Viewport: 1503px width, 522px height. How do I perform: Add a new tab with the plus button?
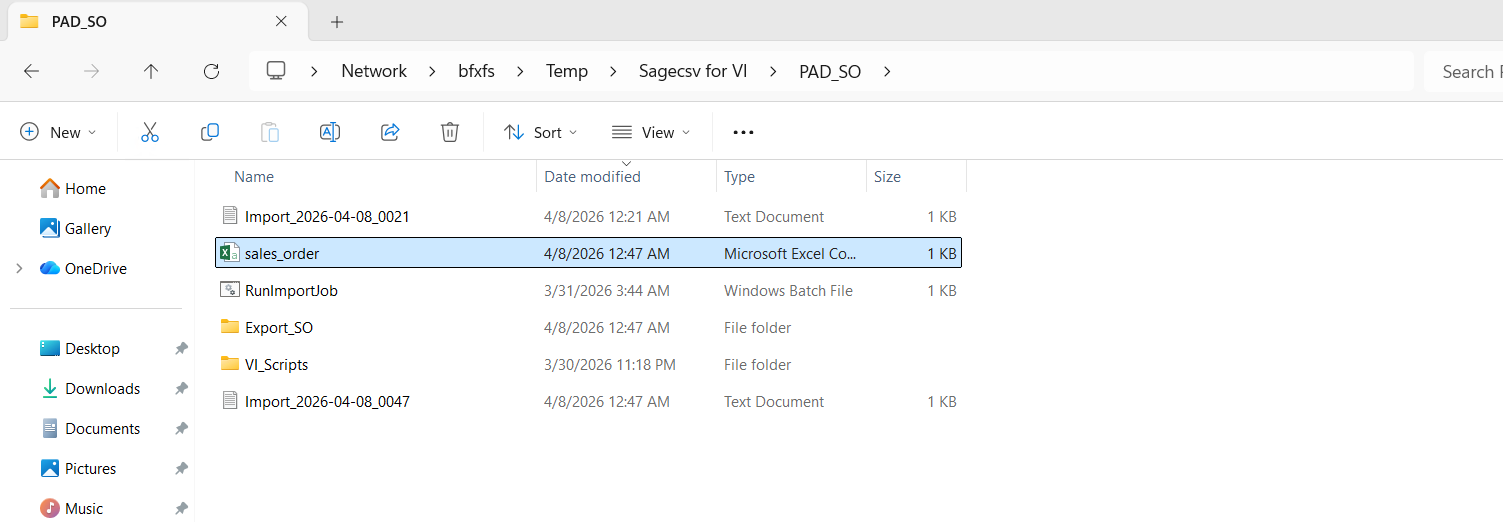pos(337,21)
